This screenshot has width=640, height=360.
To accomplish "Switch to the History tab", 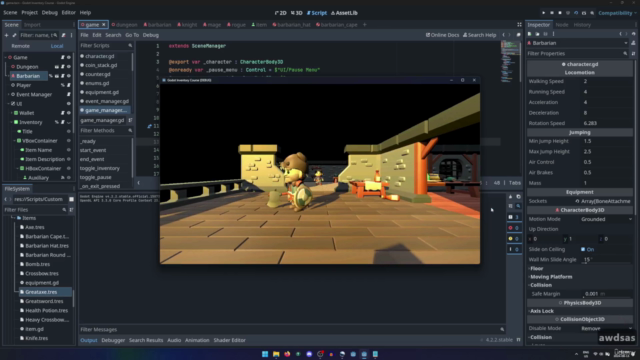I will click(582, 25).
